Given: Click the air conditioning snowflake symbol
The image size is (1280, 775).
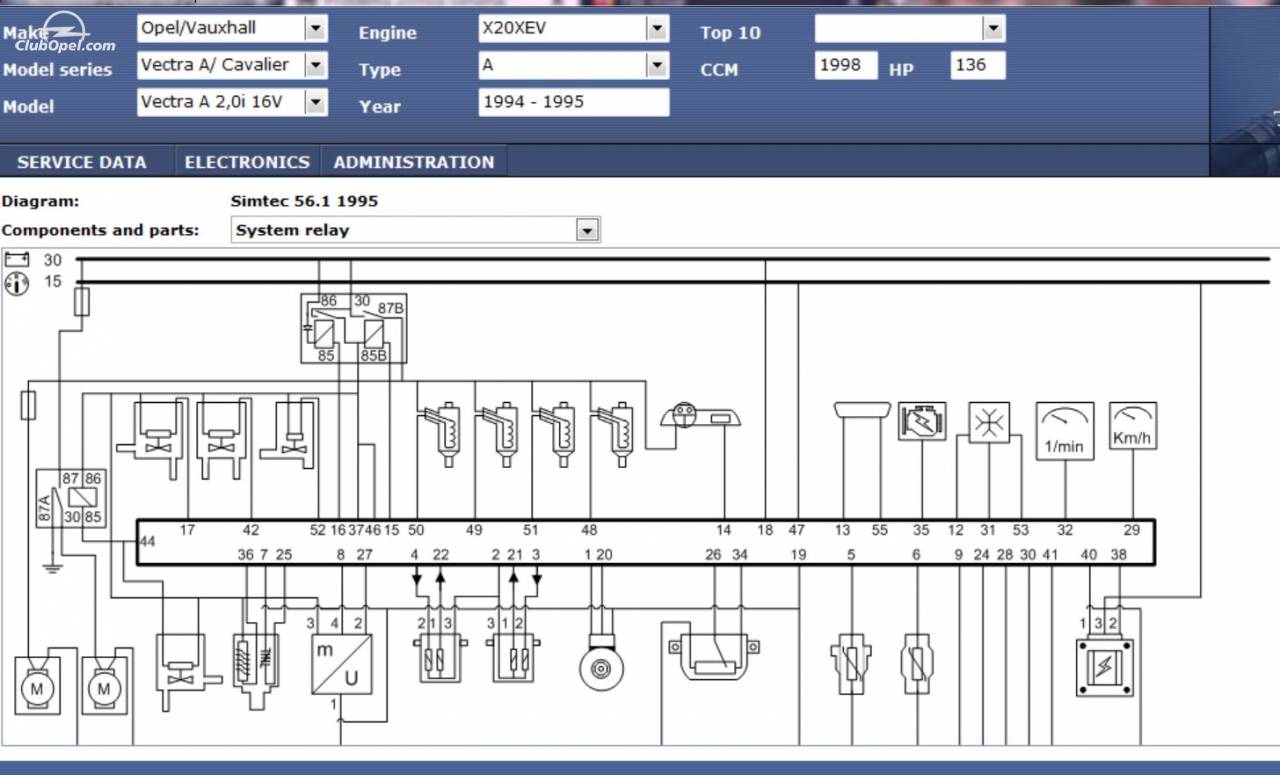Looking at the screenshot, I should click(989, 423).
